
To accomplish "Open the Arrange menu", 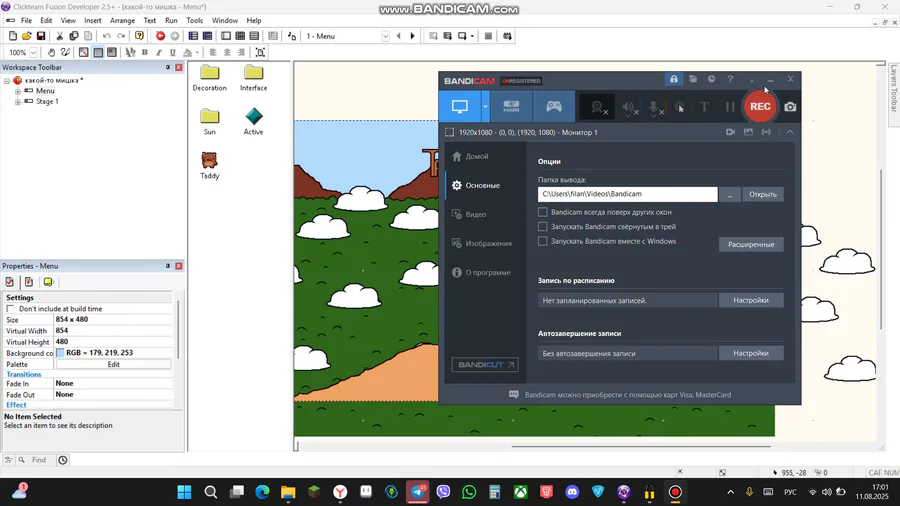I will coord(122,20).
